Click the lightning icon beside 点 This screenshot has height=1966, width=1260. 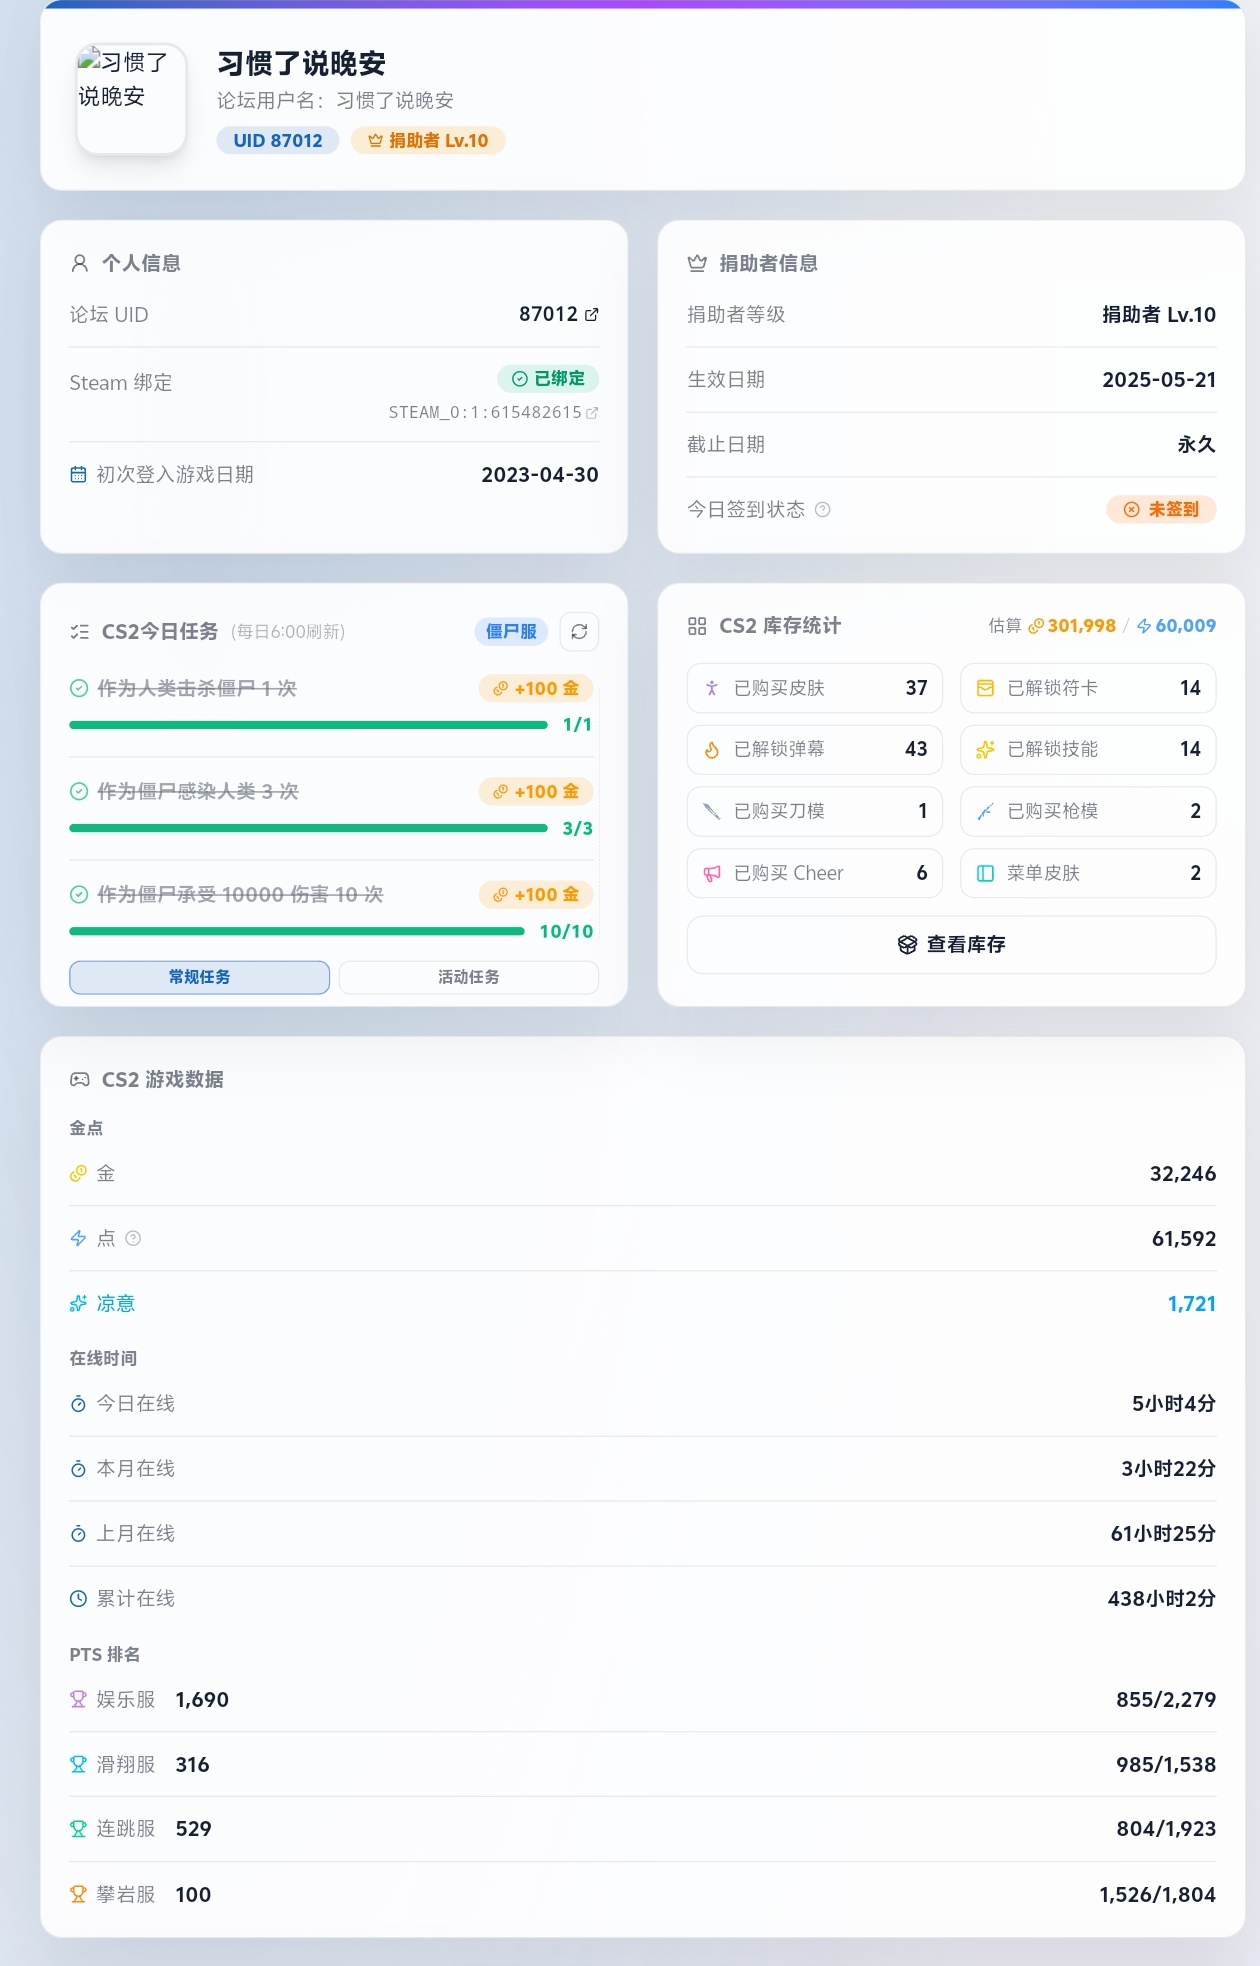(x=78, y=1239)
